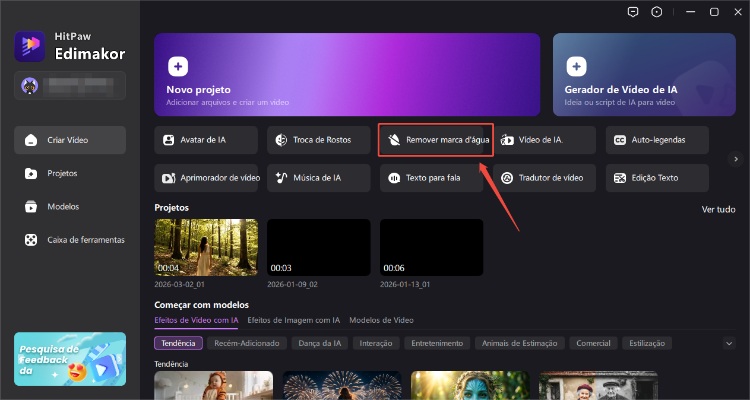Screen dimensions: 750x400
Task: Click the plus icon on Gerador de Vídeo de IA
Action: point(576,67)
